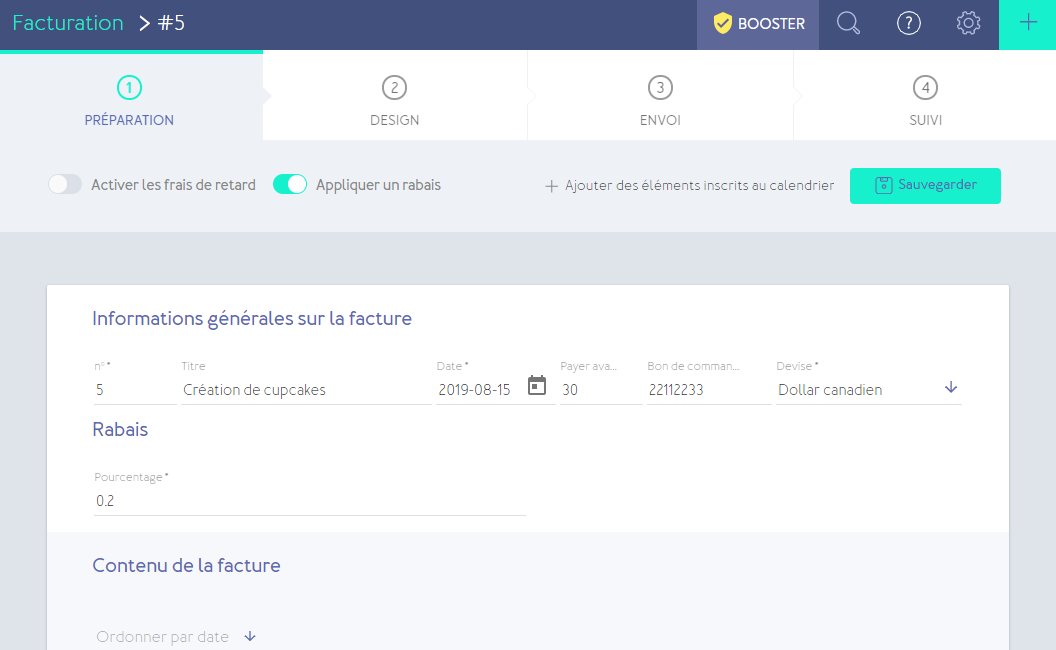Open the date calendar picker icon
This screenshot has height=650, width=1056.
[x=537, y=386]
